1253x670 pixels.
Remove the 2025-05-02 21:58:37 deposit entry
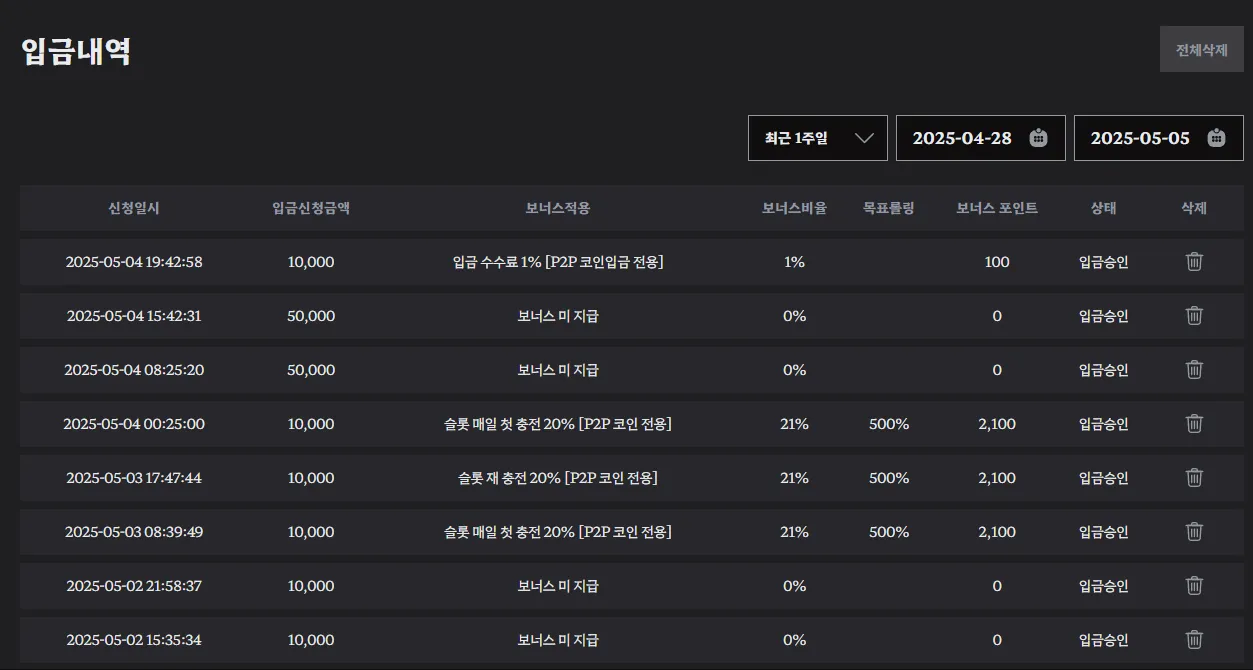point(1194,586)
